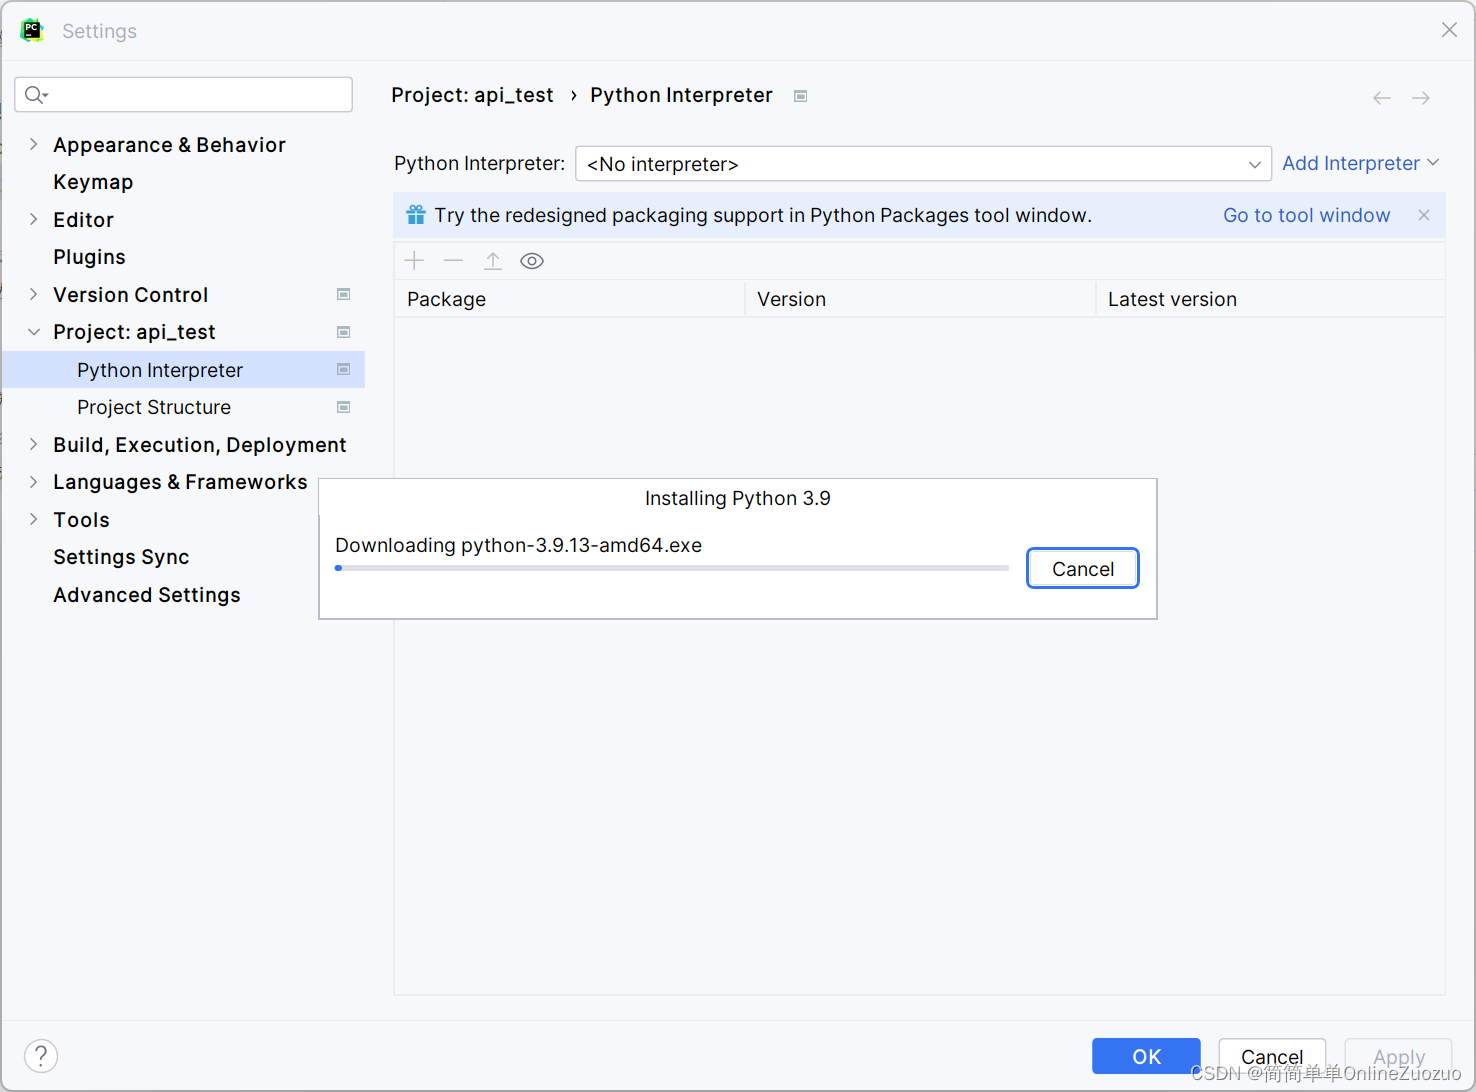Dismiss the packaging support banner
The height and width of the screenshot is (1092, 1476).
click(x=1424, y=215)
